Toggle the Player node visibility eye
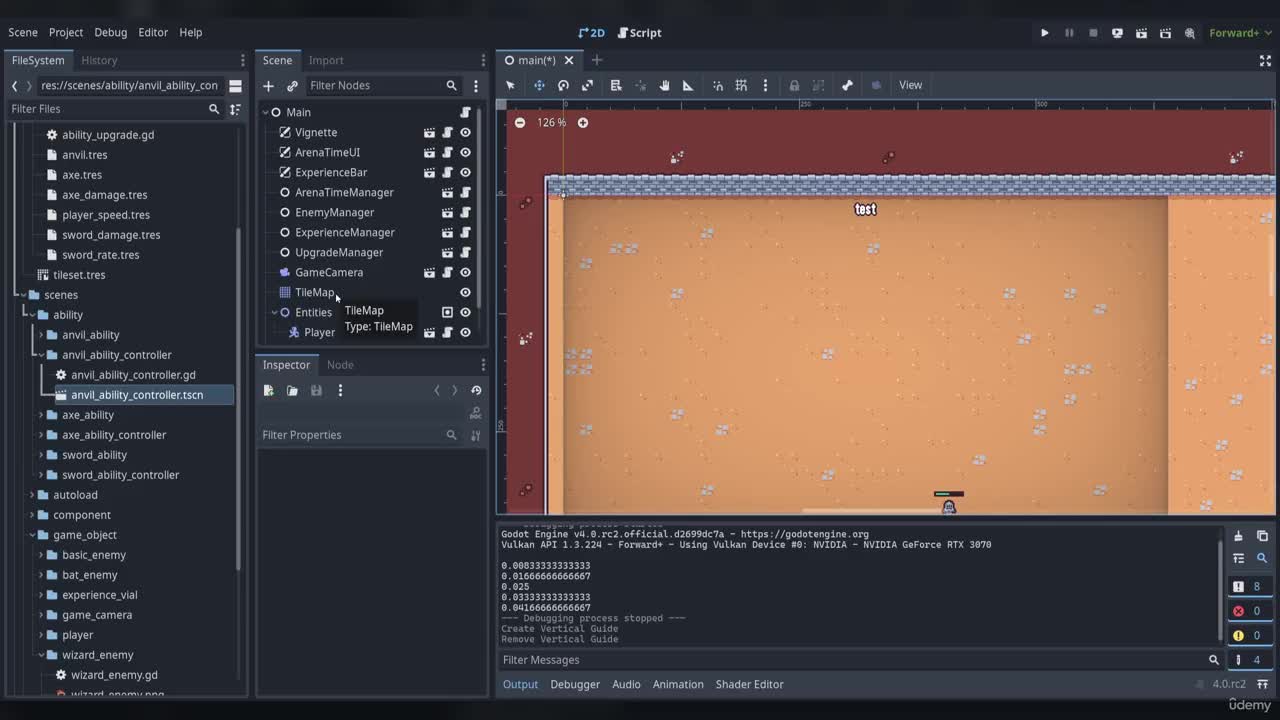 click(465, 332)
